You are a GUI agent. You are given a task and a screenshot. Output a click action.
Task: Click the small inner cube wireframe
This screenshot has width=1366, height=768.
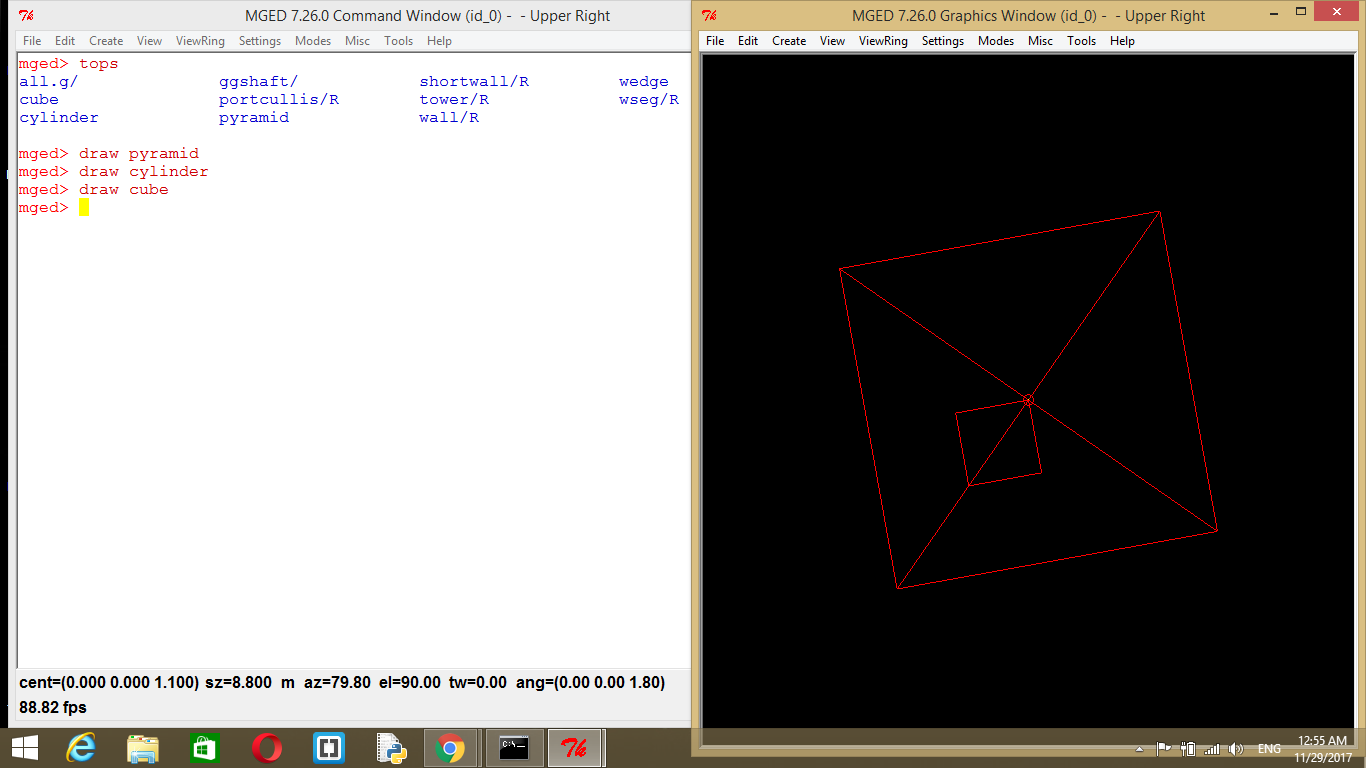pos(998,443)
